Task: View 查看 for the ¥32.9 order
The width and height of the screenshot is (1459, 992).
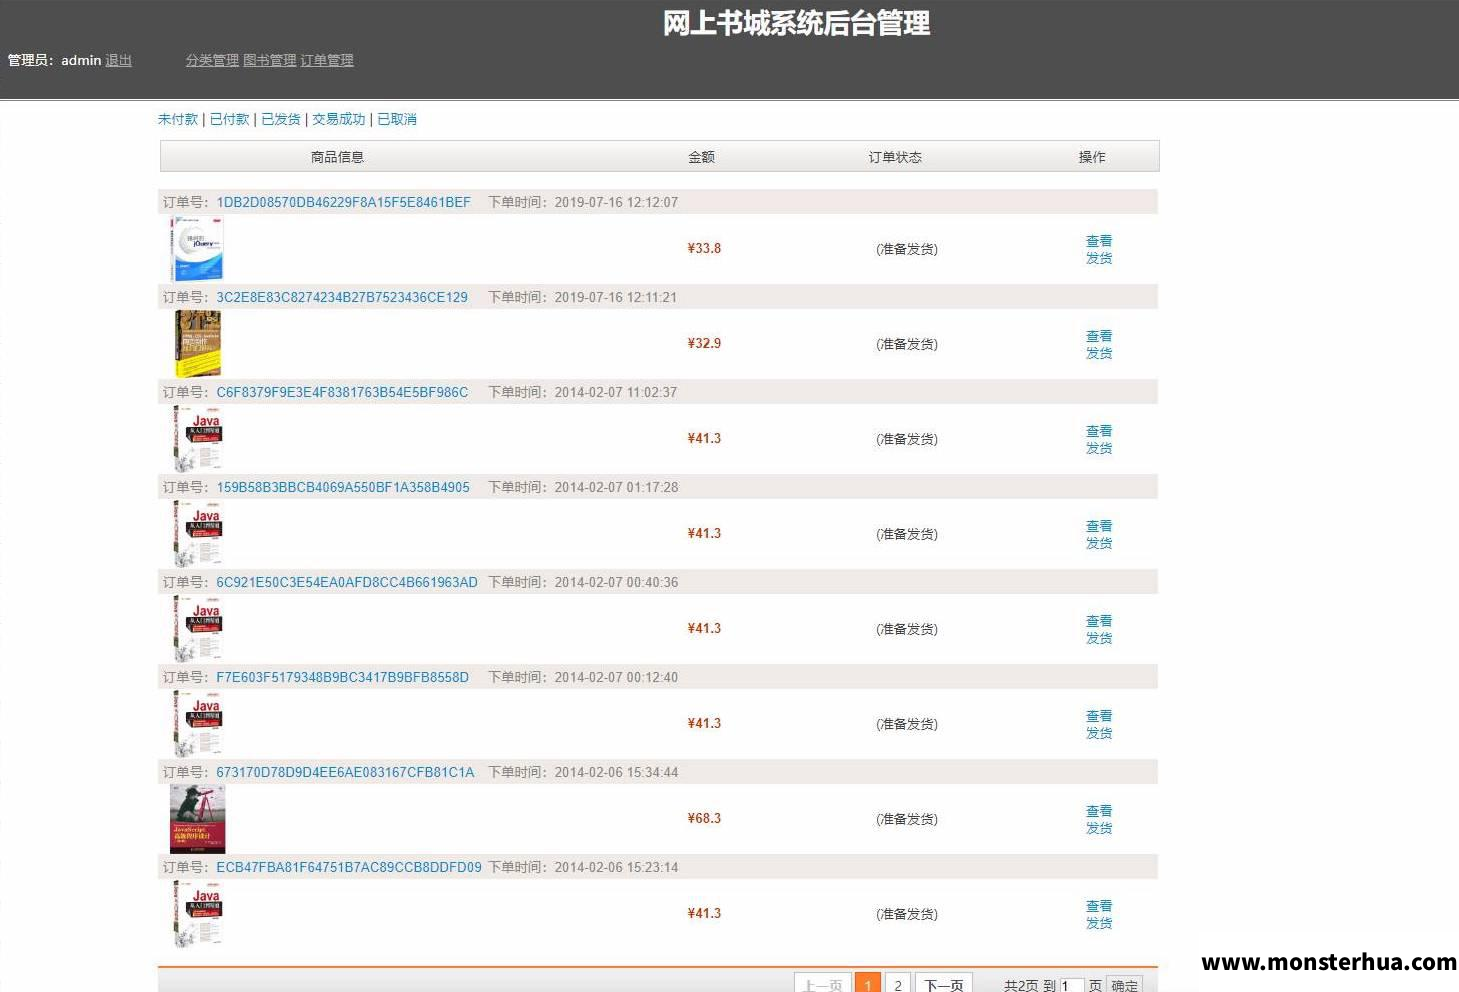Action: pyautogui.click(x=1099, y=336)
